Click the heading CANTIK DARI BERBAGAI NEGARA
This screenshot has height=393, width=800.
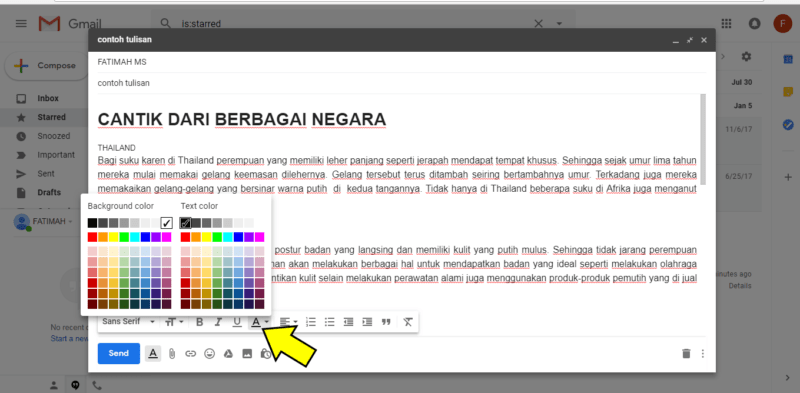coord(242,119)
